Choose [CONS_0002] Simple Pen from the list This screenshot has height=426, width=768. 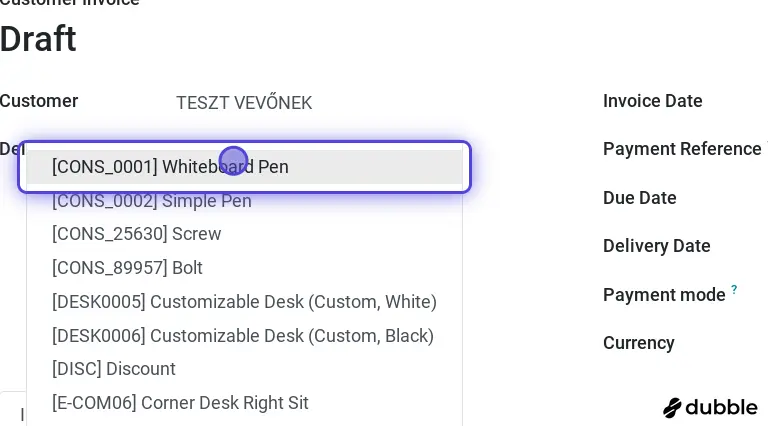[x=152, y=201]
